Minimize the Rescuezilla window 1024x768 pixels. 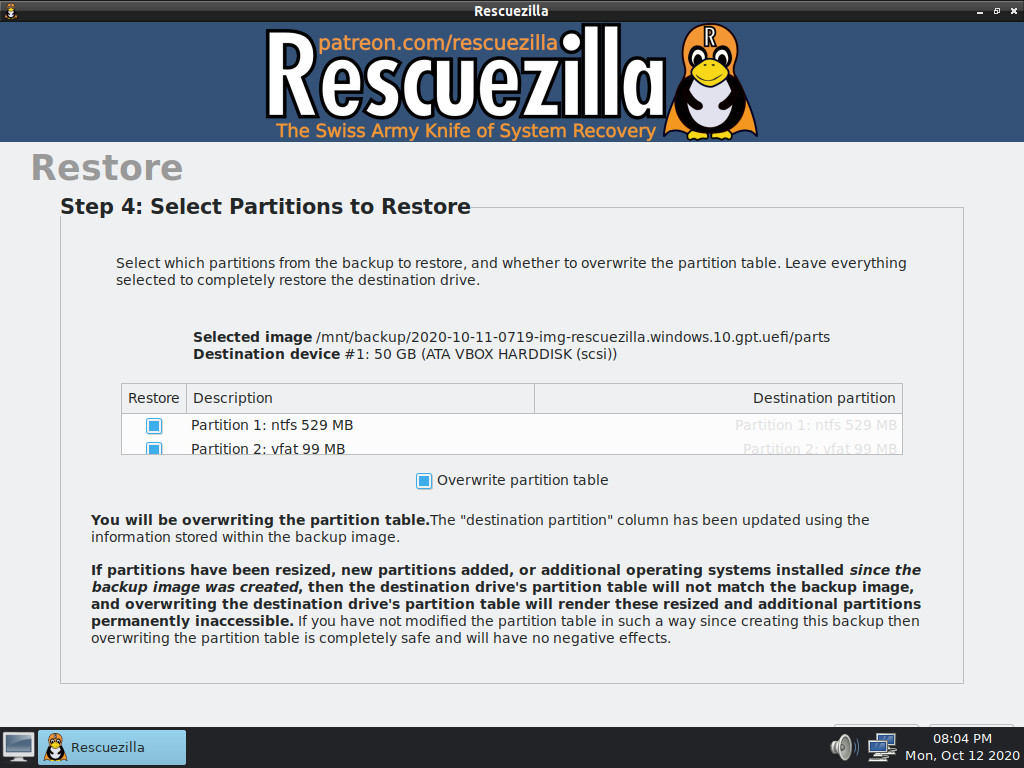(x=980, y=11)
